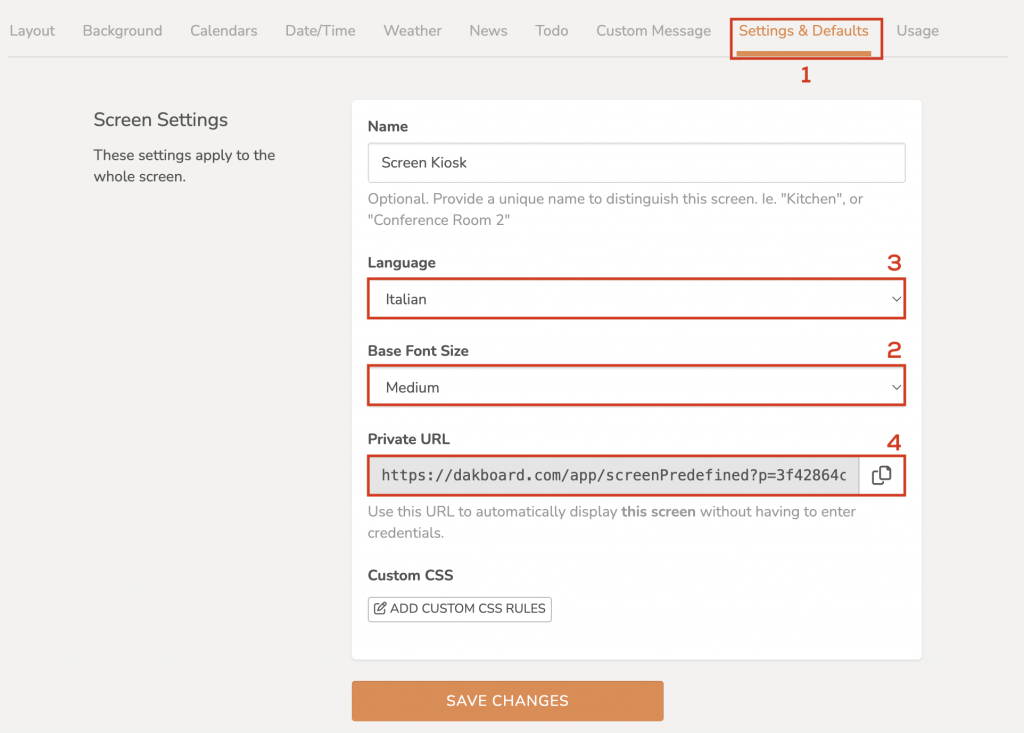Open the Language dropdown set to Italian

click(x=636, y=299)
